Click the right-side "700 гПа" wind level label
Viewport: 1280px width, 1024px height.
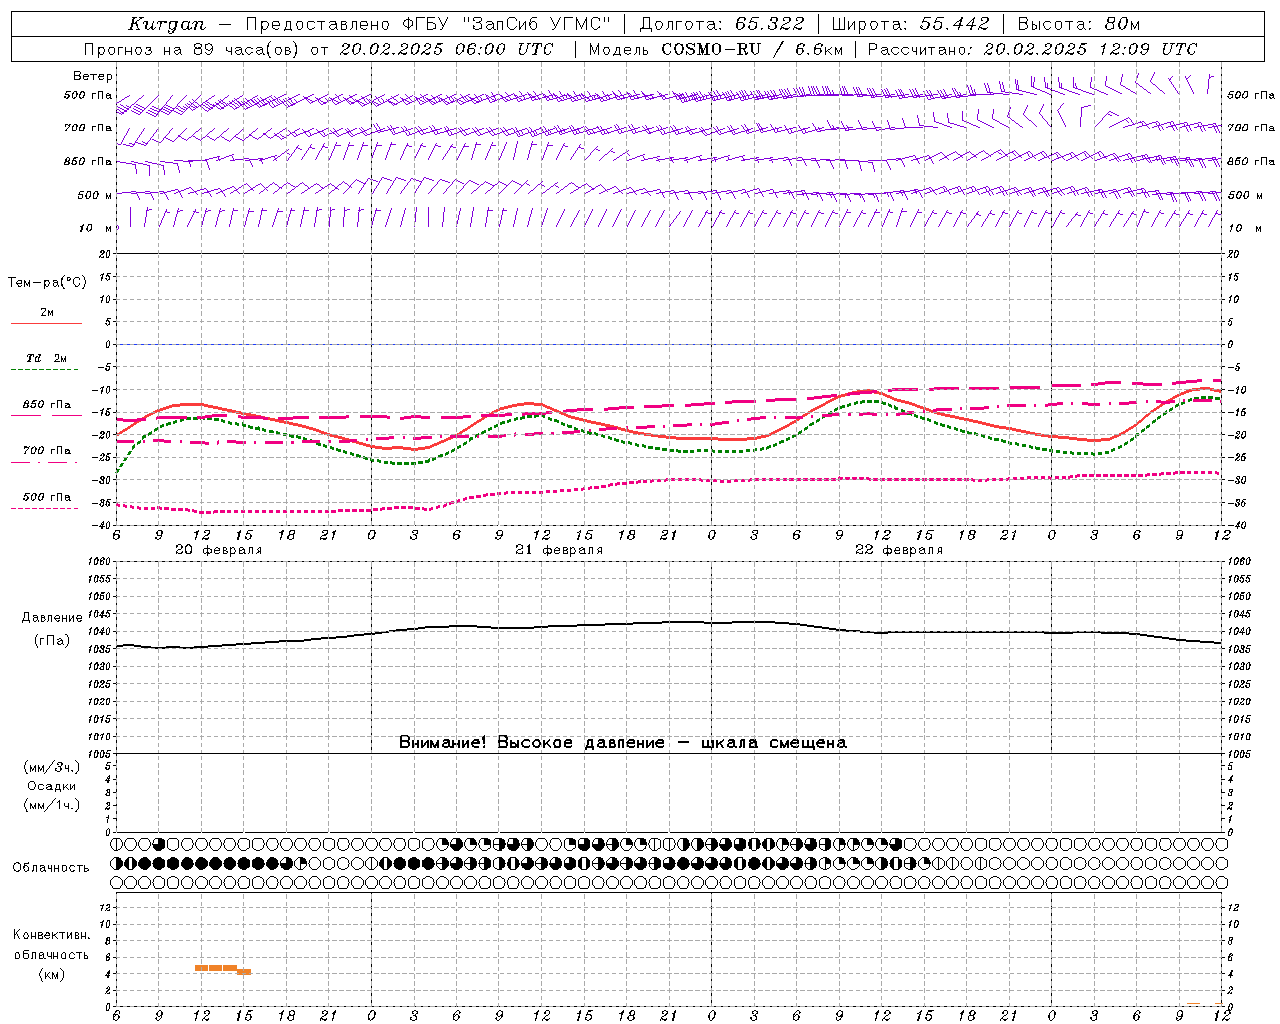1251,128
